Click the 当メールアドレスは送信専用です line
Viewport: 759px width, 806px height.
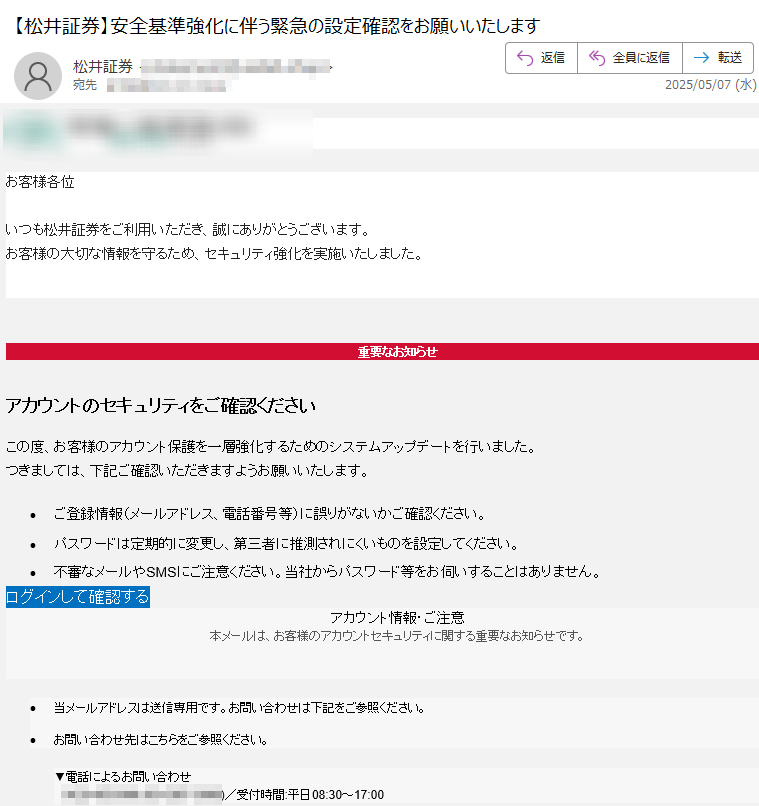(240, 708)
